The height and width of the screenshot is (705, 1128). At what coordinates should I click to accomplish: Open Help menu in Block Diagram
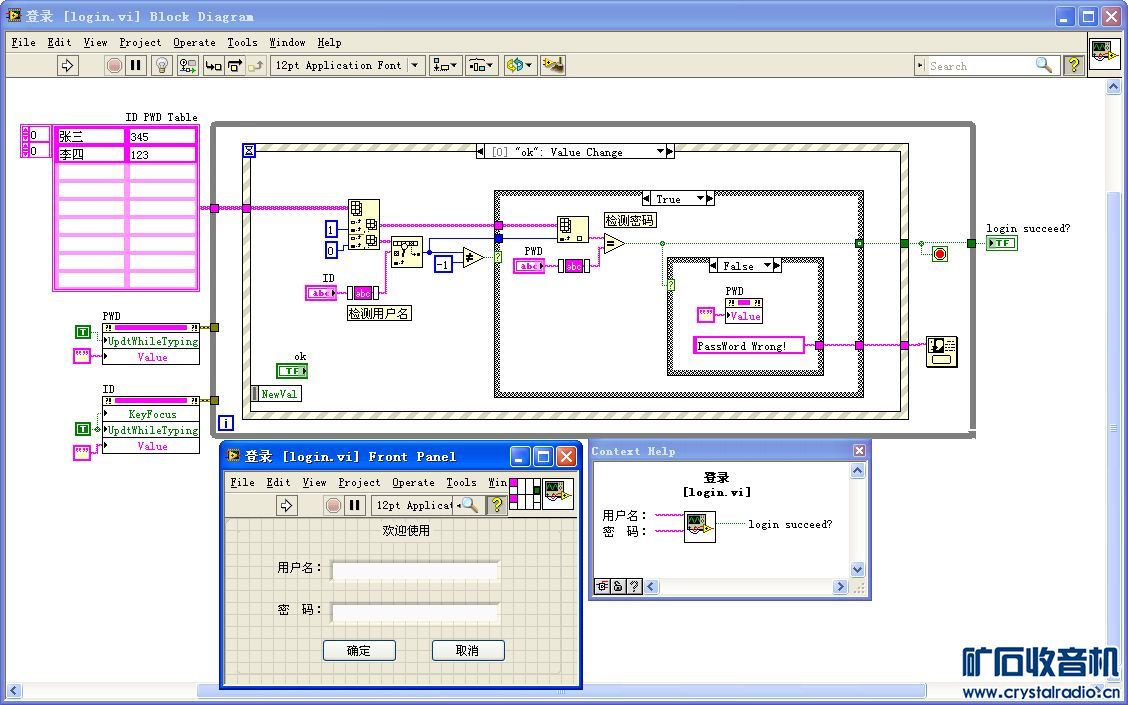coord(329,42)
